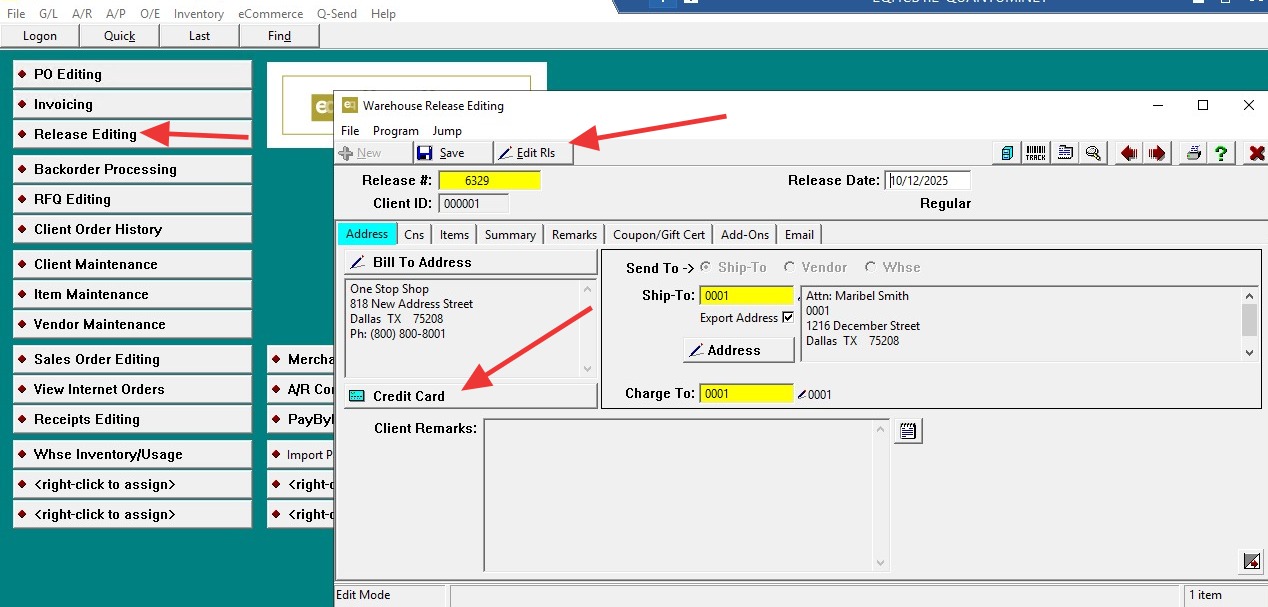
Task: Click the Last button
Action: point(200,36)
